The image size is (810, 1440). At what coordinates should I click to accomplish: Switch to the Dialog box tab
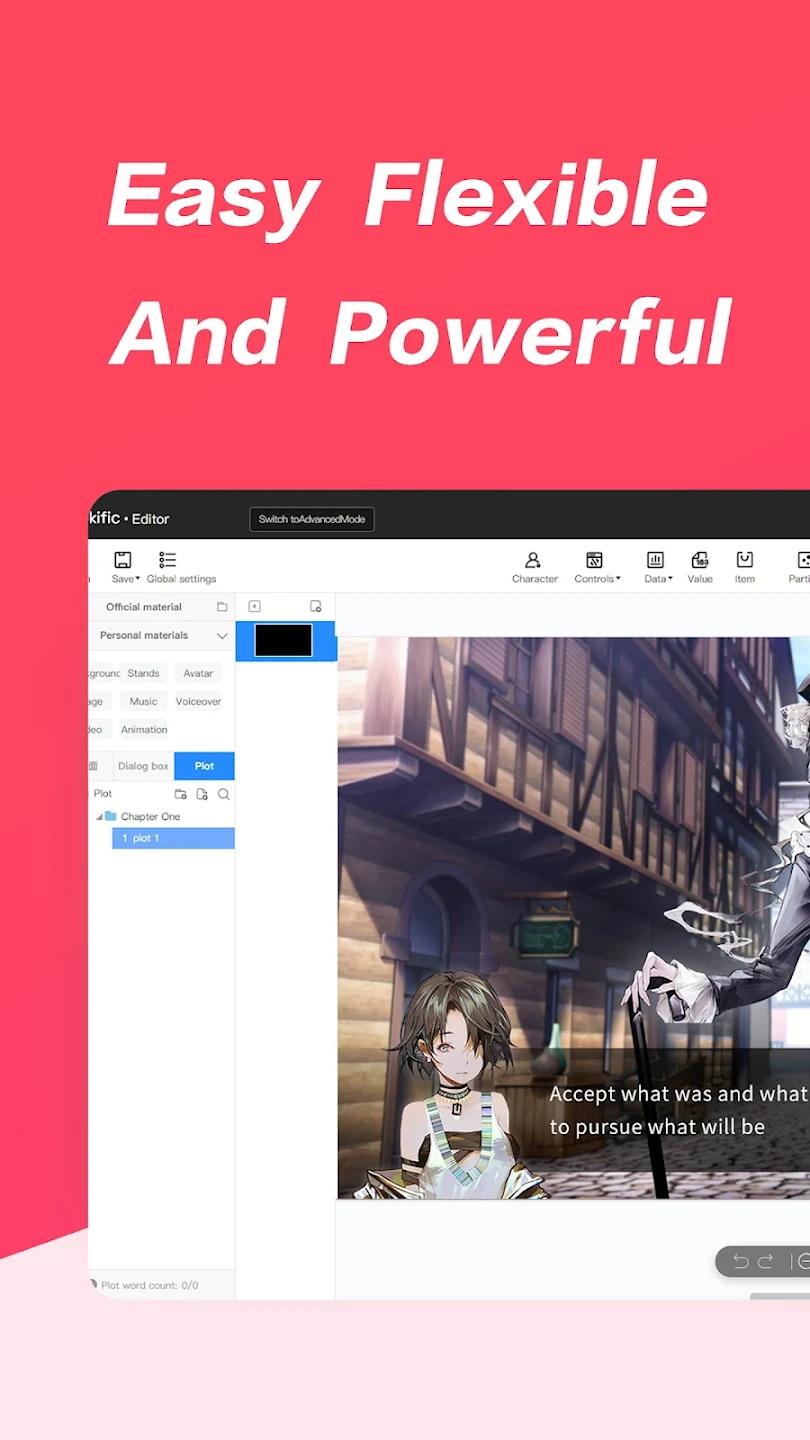coord(143,766)
